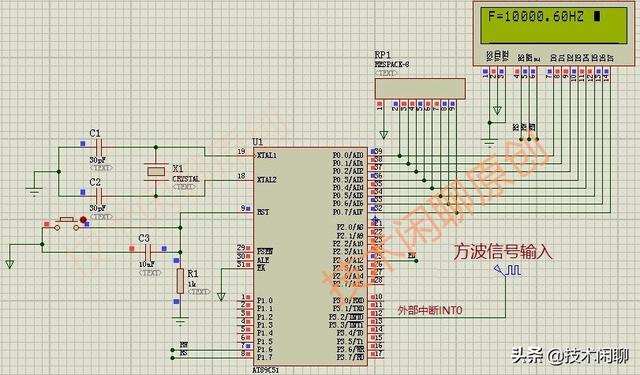
Task: Select capacitor C2 symbol
Action: click(99, 196)
